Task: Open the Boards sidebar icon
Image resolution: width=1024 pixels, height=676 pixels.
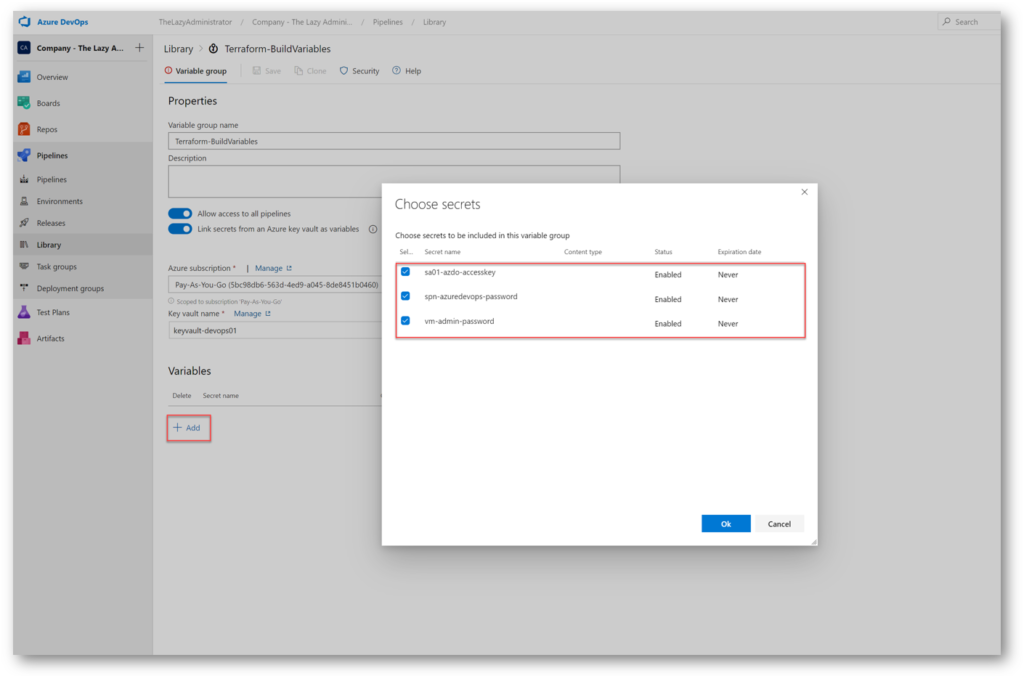Action: pos(24,103)
